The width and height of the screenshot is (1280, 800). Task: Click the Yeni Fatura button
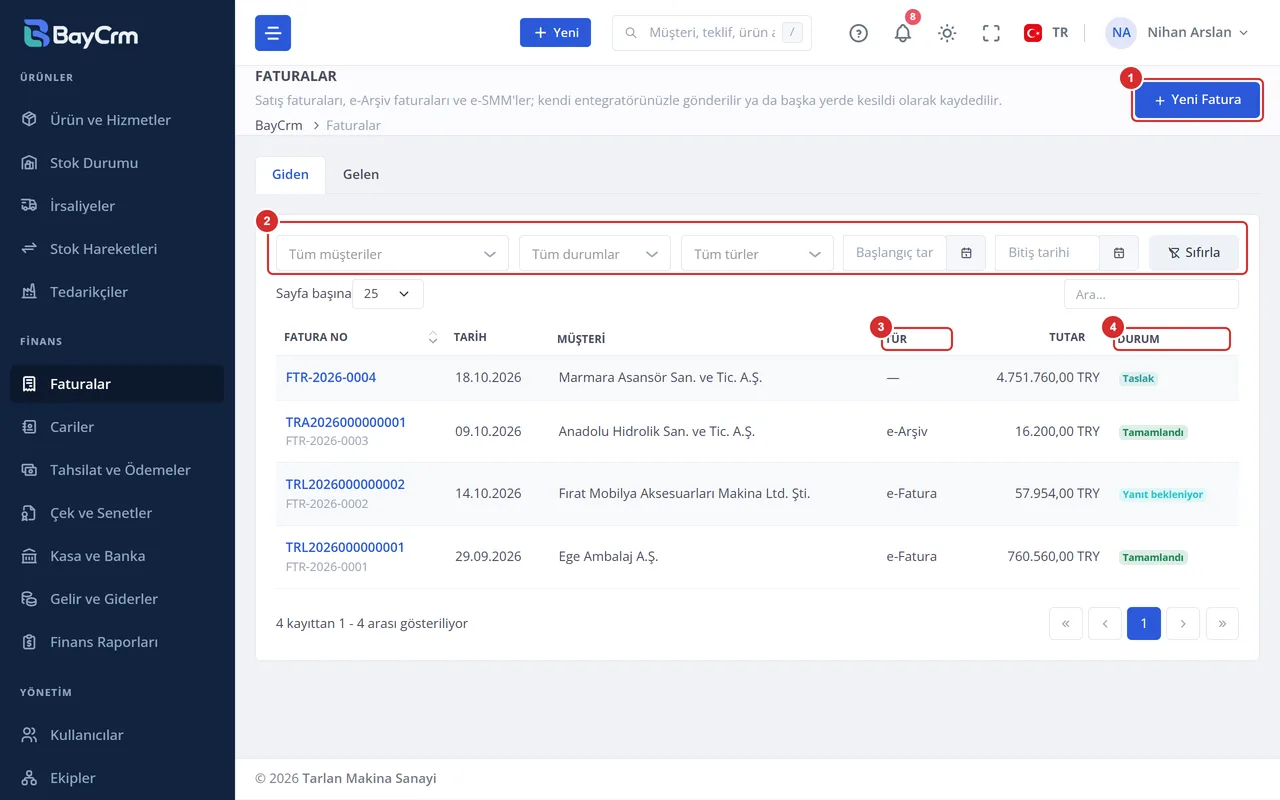click(x=1197, y=100)
